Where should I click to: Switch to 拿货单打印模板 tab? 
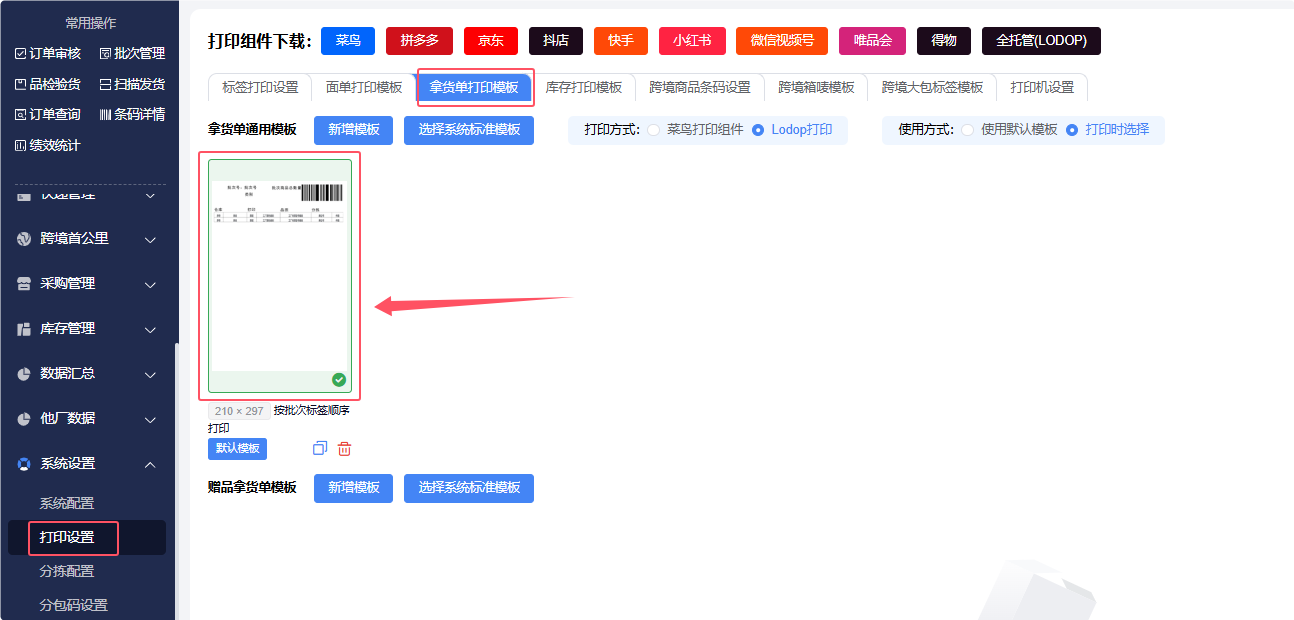pyautogui.click(x=474, y=88)
